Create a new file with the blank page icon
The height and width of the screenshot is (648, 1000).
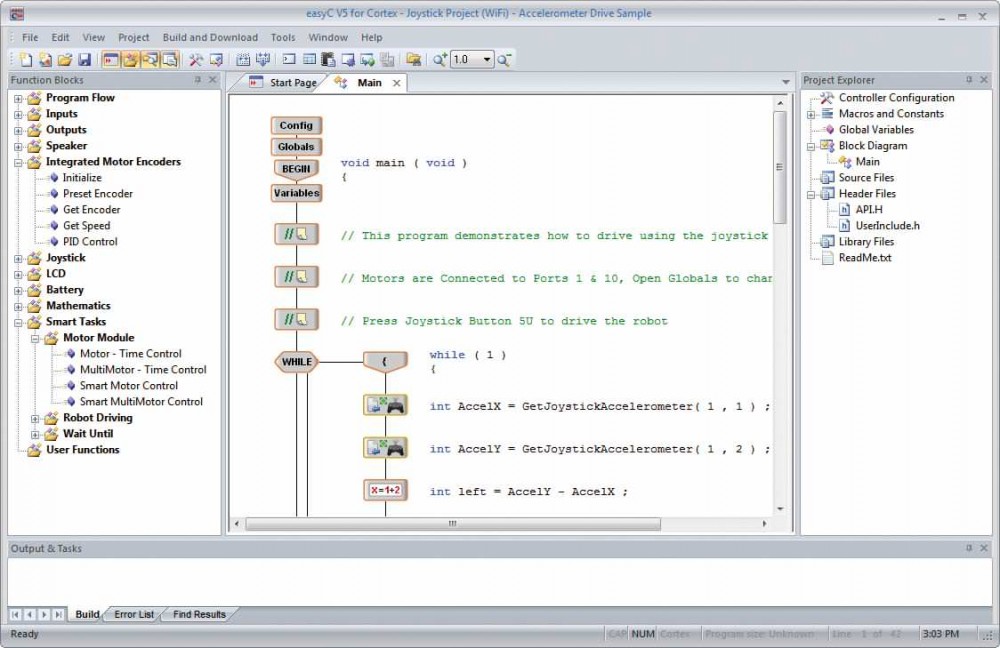[26, 60]
